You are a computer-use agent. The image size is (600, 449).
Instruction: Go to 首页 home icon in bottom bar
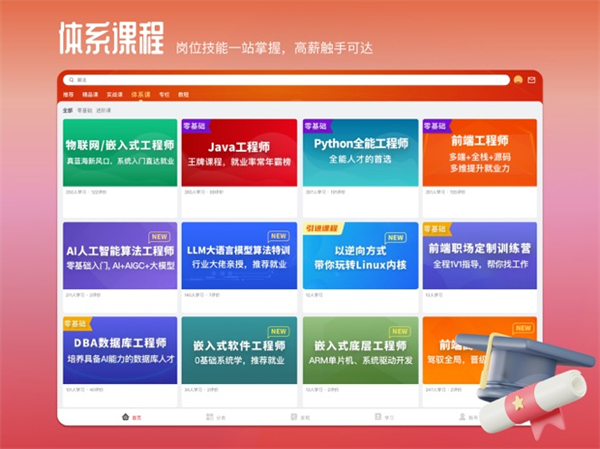(125, 415)
